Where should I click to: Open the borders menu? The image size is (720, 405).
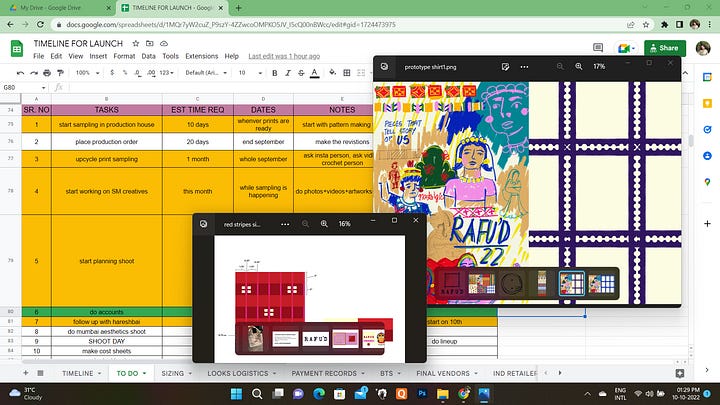point(347,73)
